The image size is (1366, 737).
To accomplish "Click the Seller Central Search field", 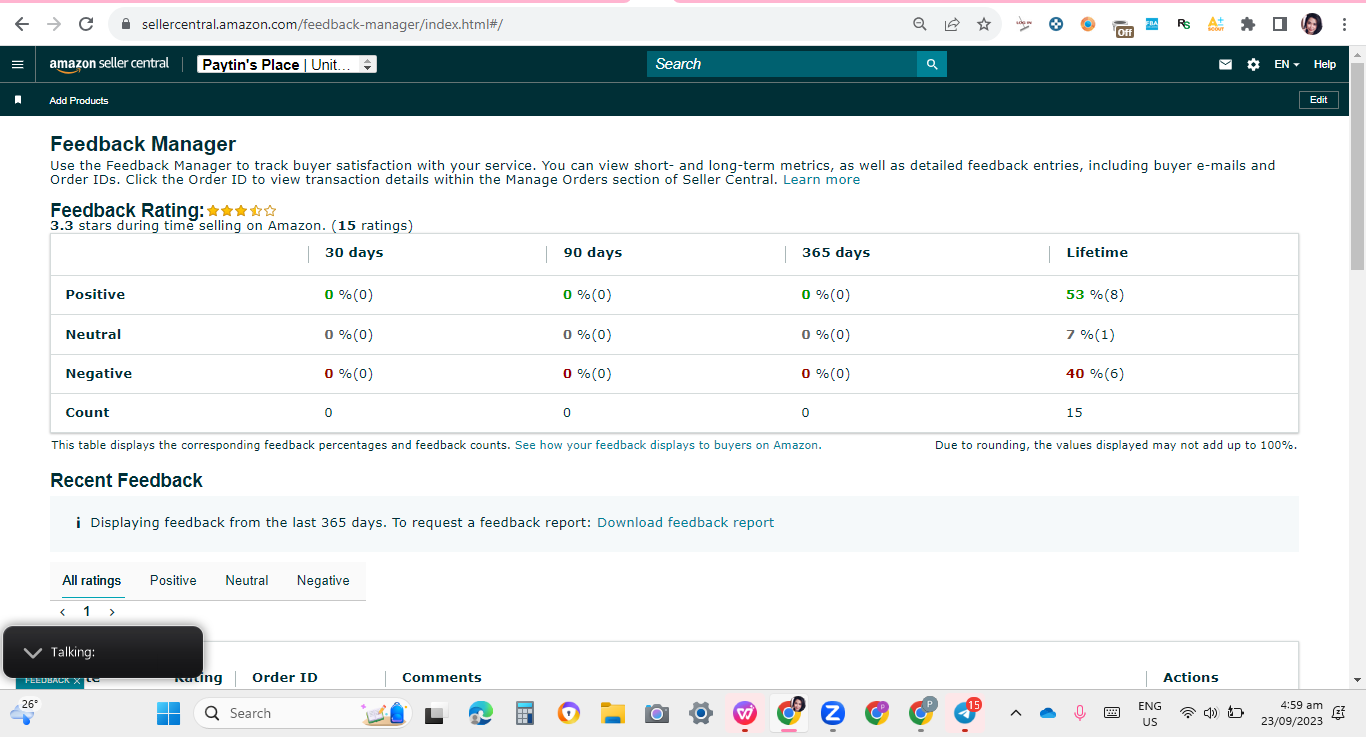I will tap(782, 64).
